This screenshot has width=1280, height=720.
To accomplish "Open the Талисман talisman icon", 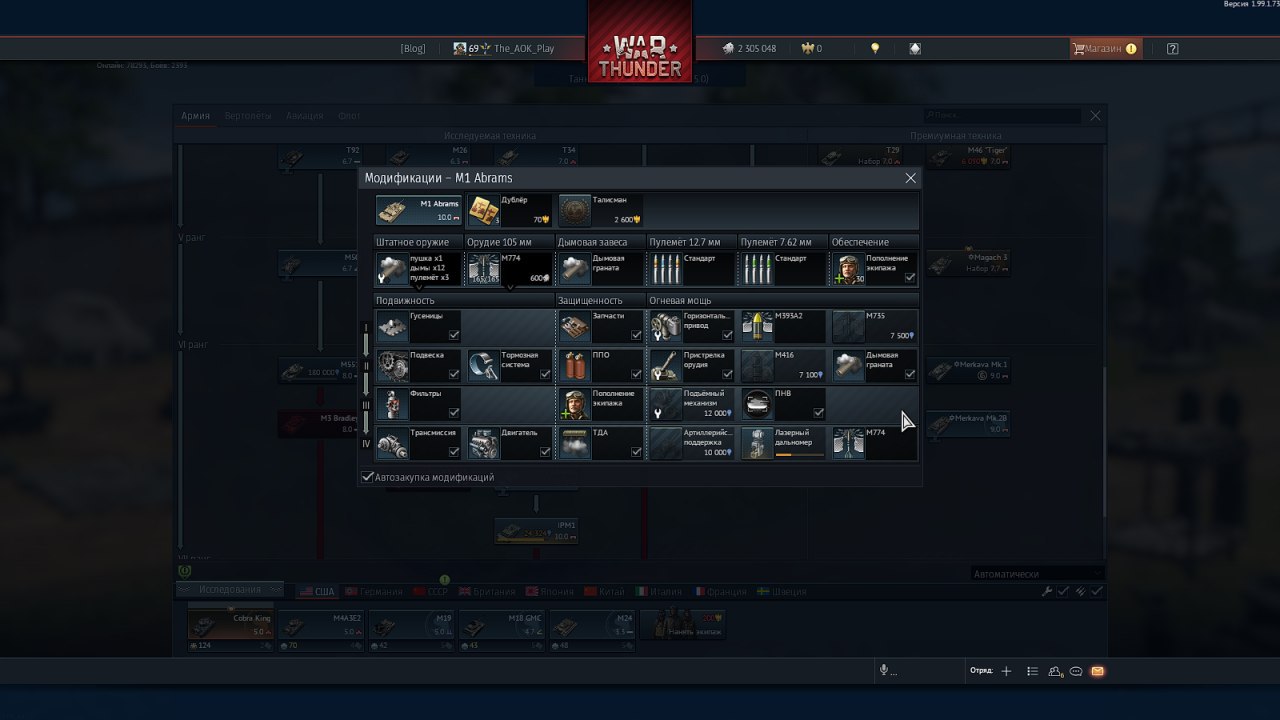I will click(x=575, y=210).
